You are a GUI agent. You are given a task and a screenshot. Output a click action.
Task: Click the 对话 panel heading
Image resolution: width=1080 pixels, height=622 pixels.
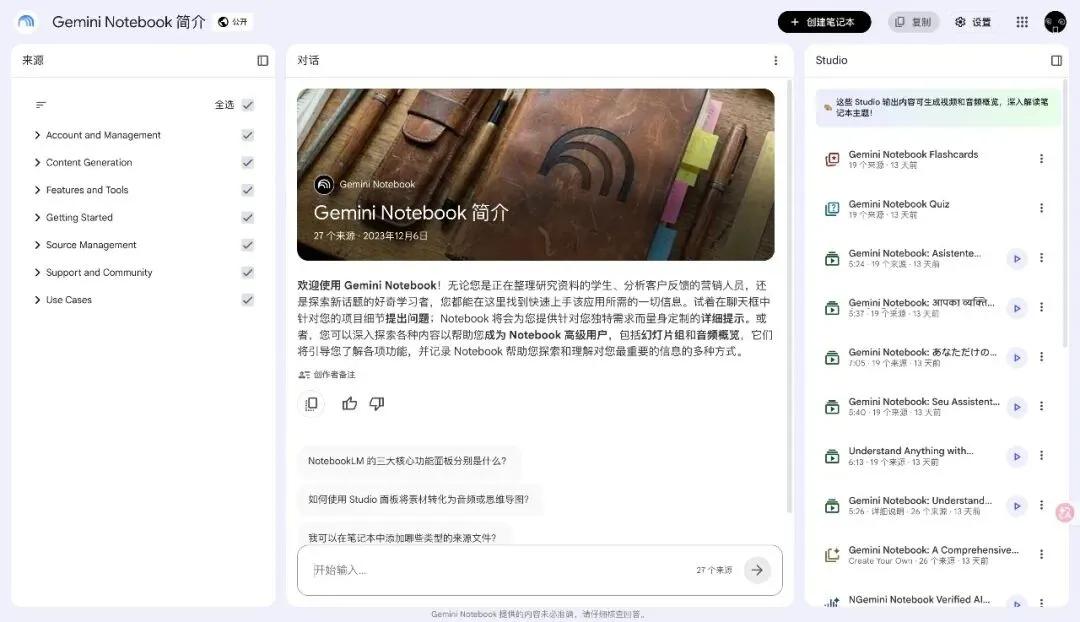308,61
